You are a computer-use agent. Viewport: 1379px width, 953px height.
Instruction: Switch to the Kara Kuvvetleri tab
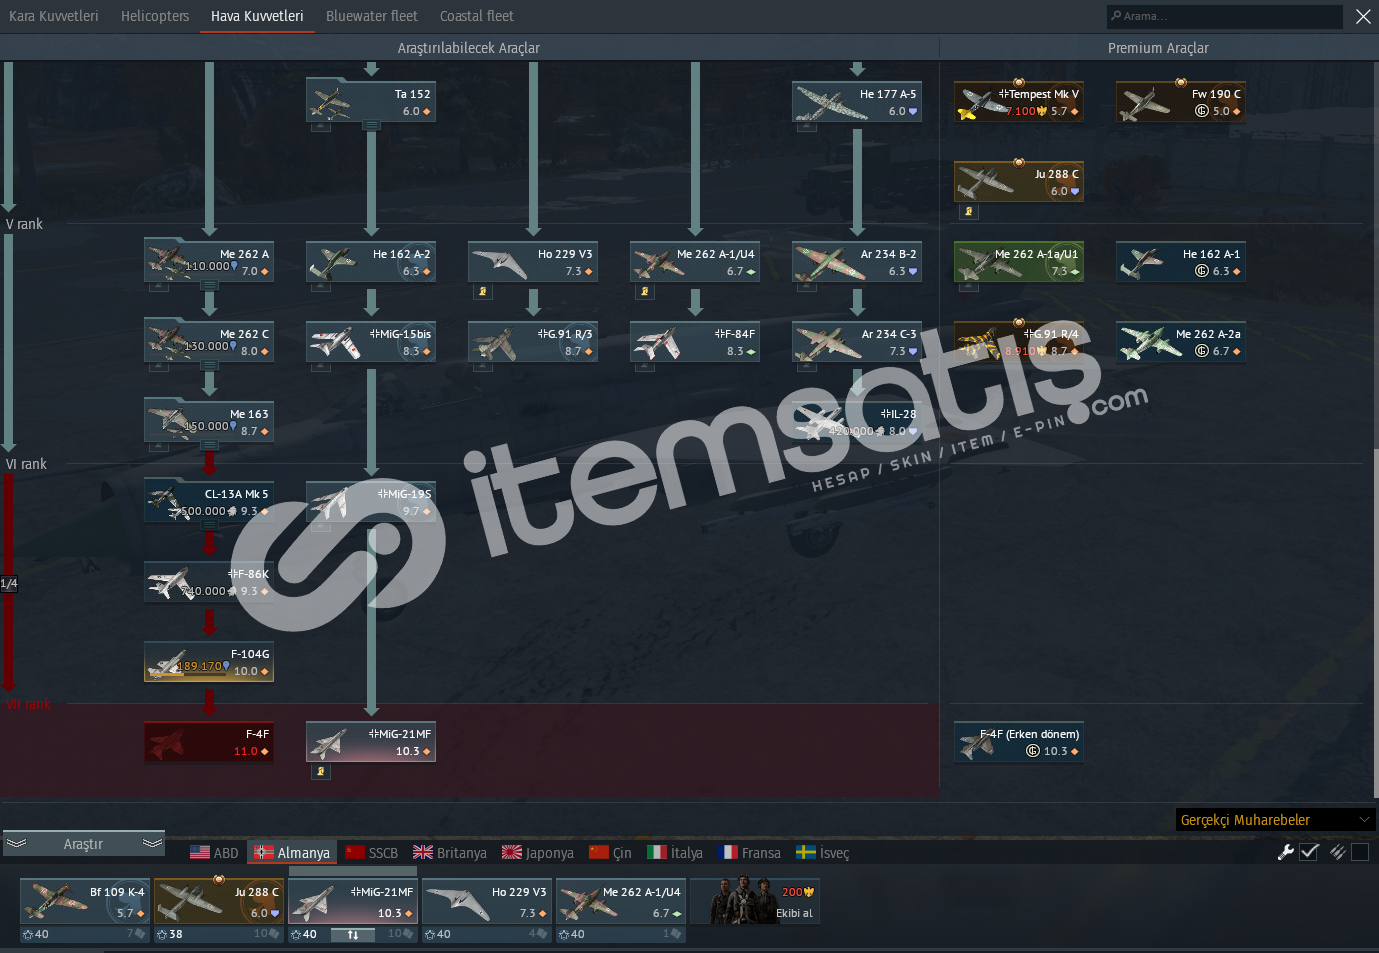54,16
